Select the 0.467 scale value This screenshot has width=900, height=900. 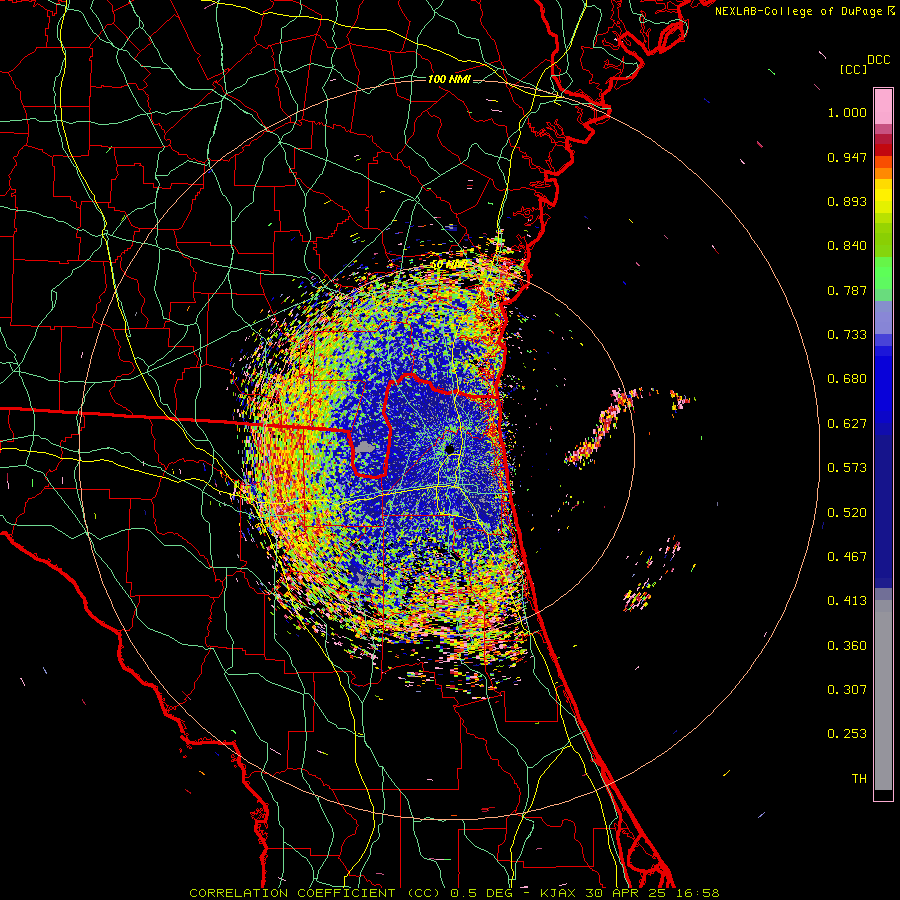click(847, 557)
